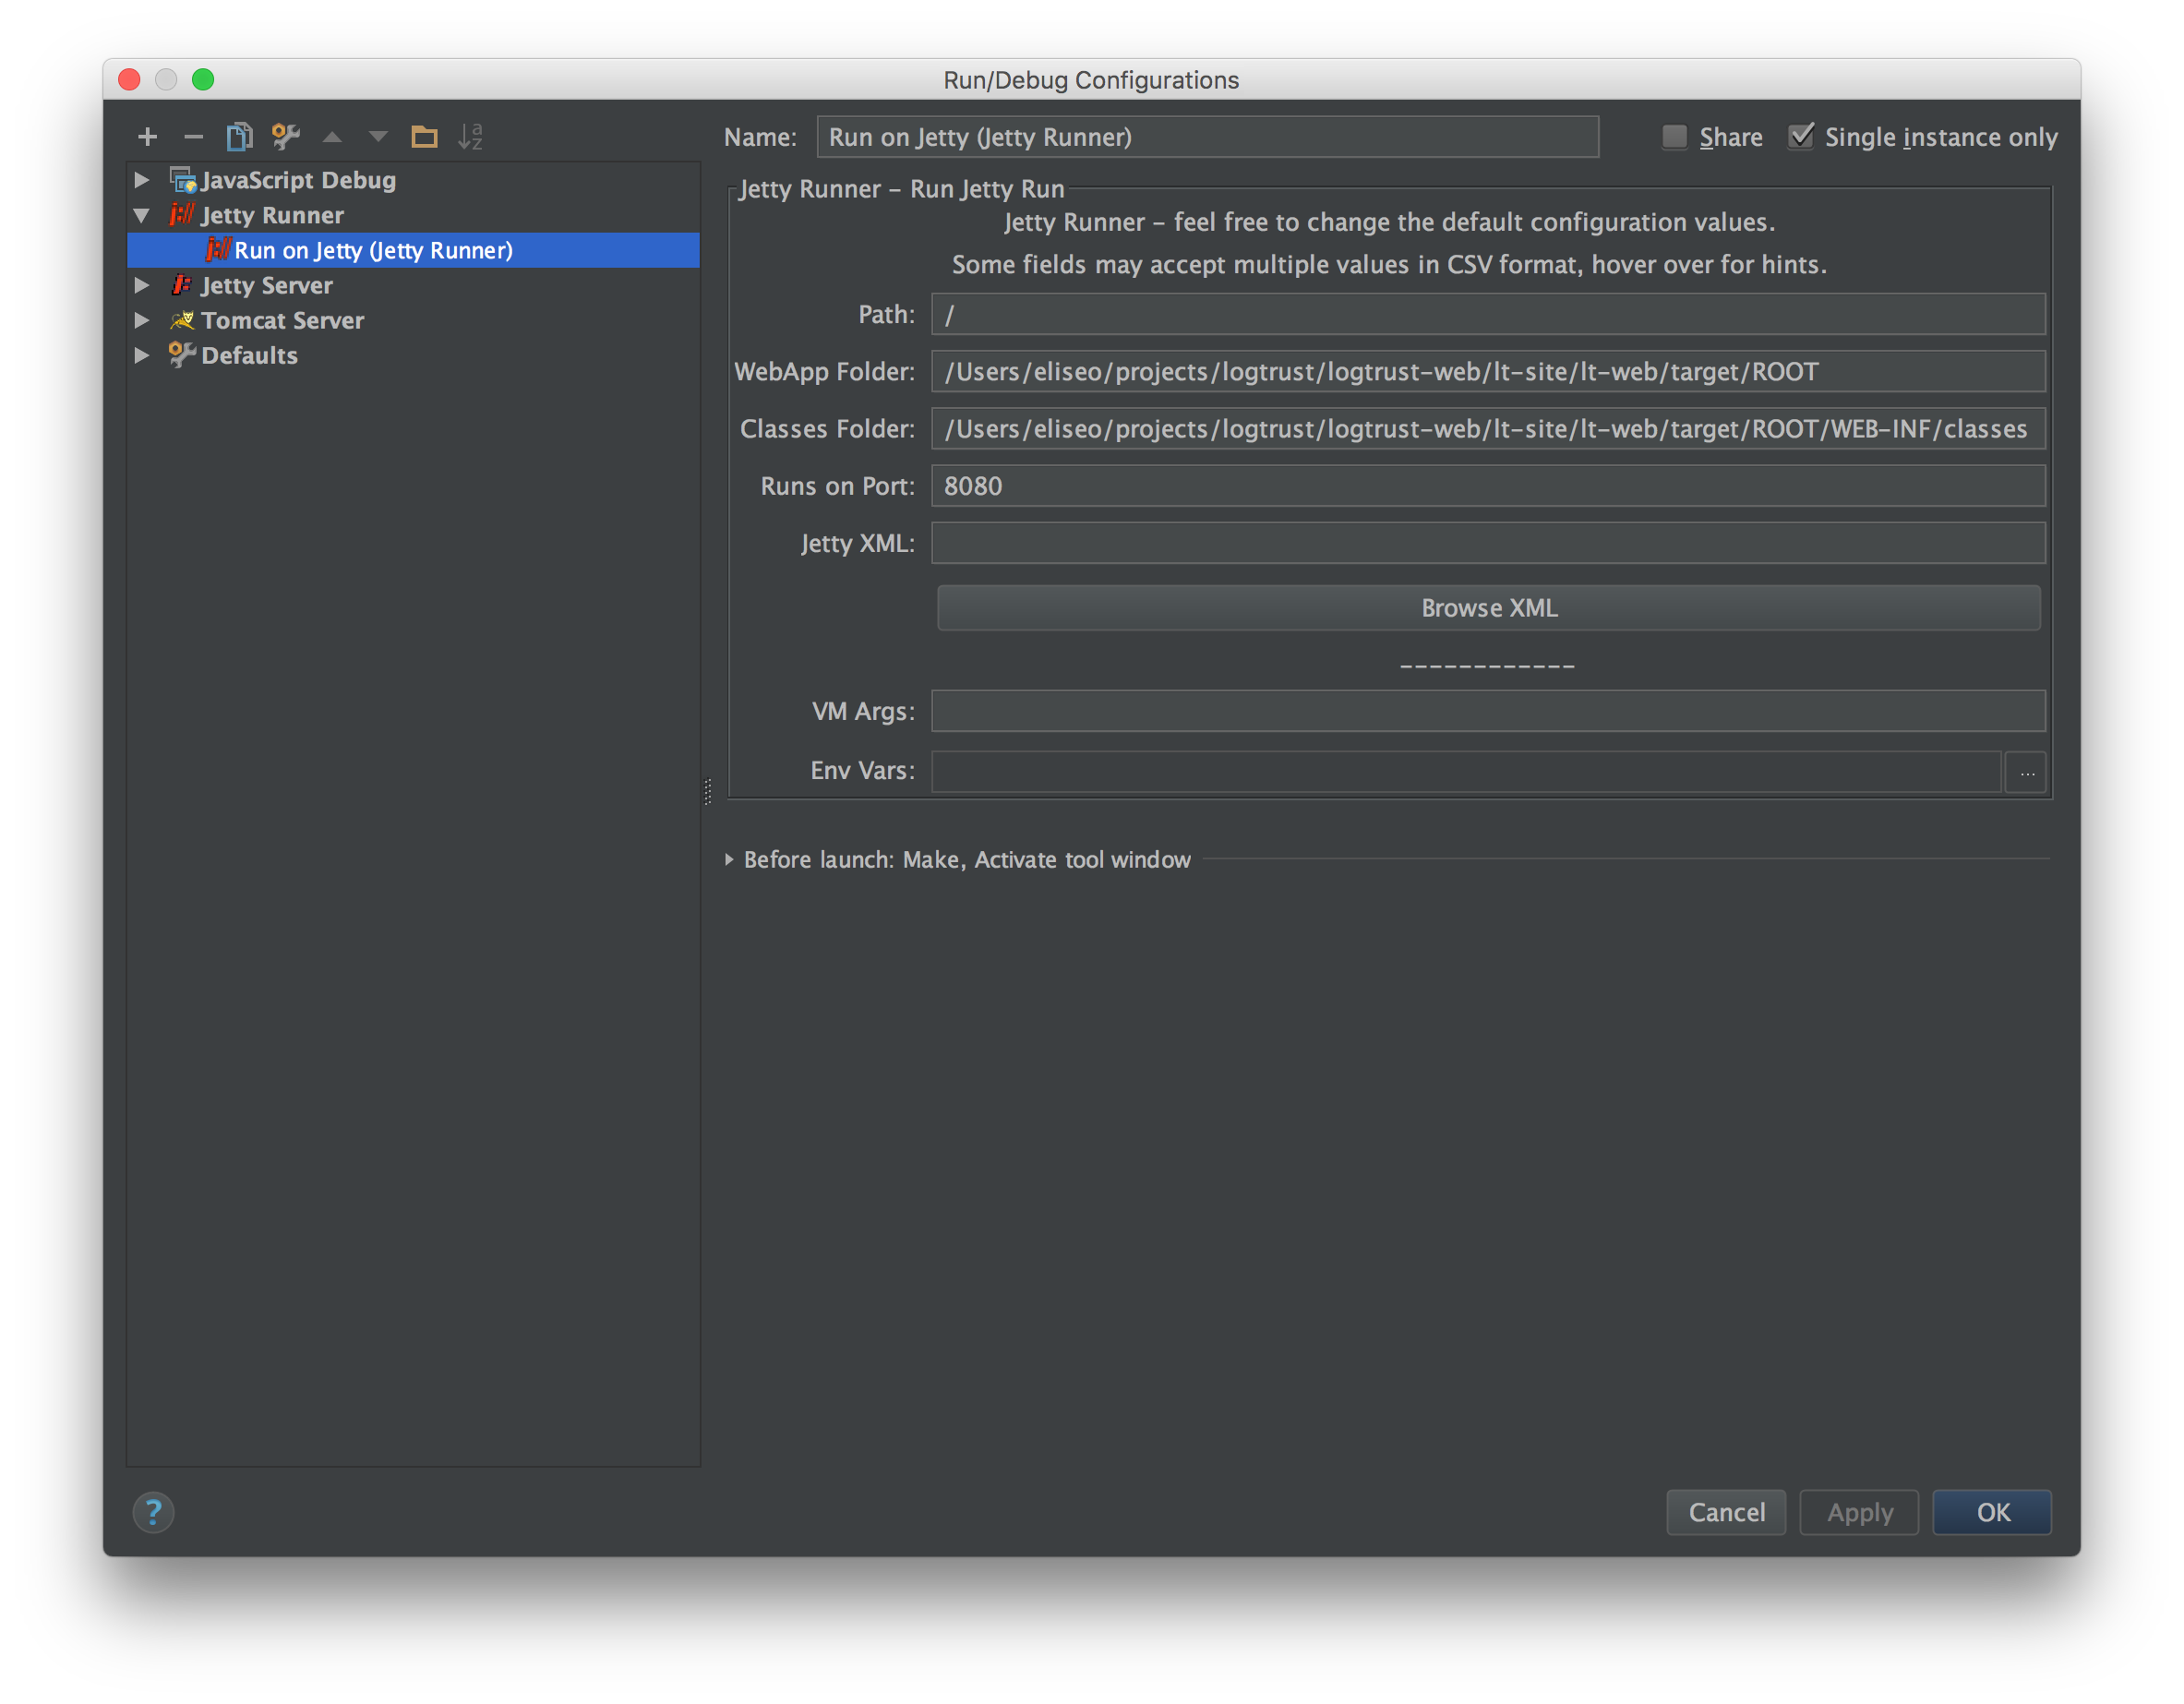Focus the Name input field
Image resolution: width=2184 pixels, height=1704 pixels.
[x=1208, y=137]
